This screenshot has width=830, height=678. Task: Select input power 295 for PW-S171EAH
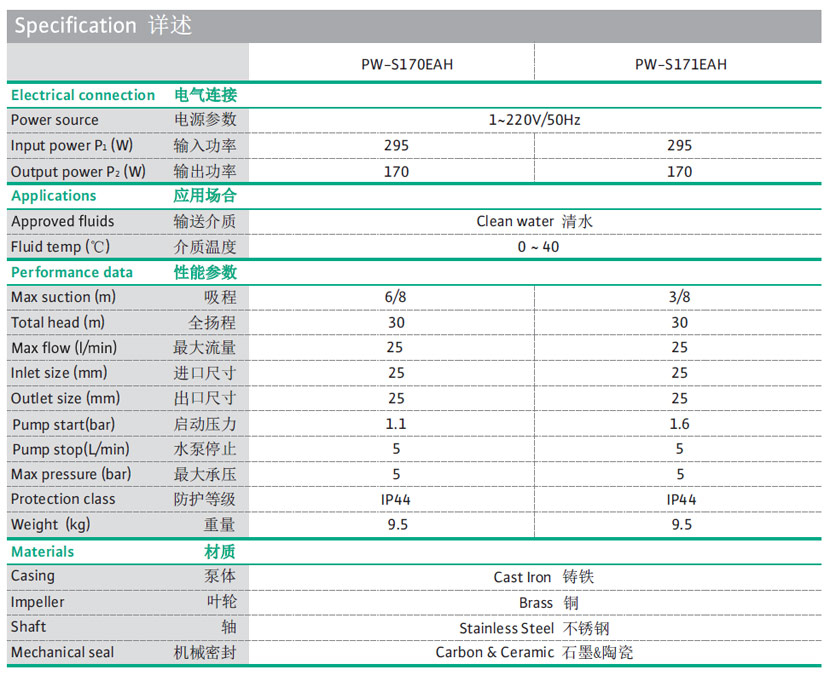pos(680,146)
